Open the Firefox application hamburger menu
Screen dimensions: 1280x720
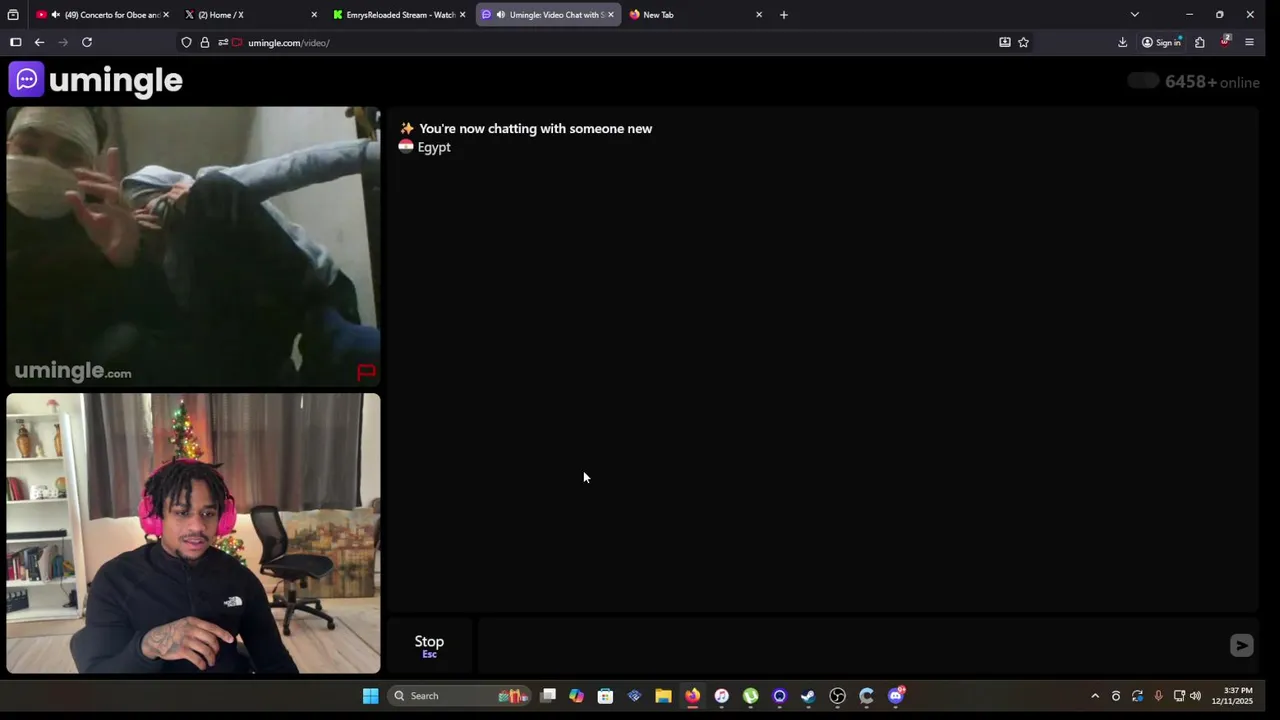tap(1249, 42)
